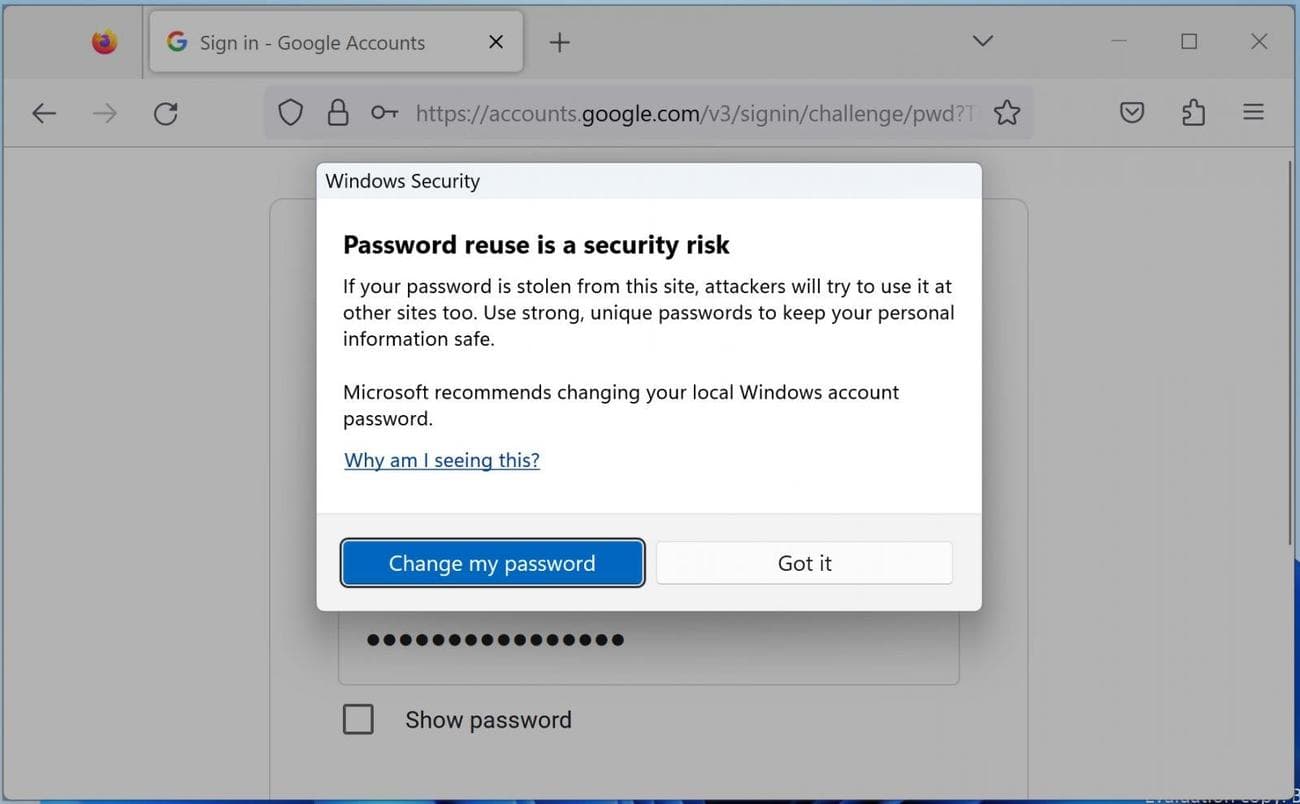1300x804 pixels.
Task: Open the Firefox hamburger menu
Action: tap(1252, 112)
